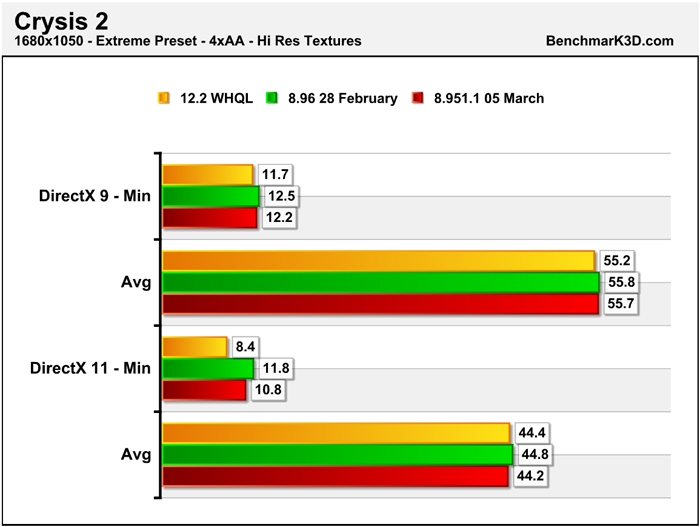Click the red 8.951.1 legend swatch
Viewport: 700px width, 527px height.
click(x=417, y=98)
